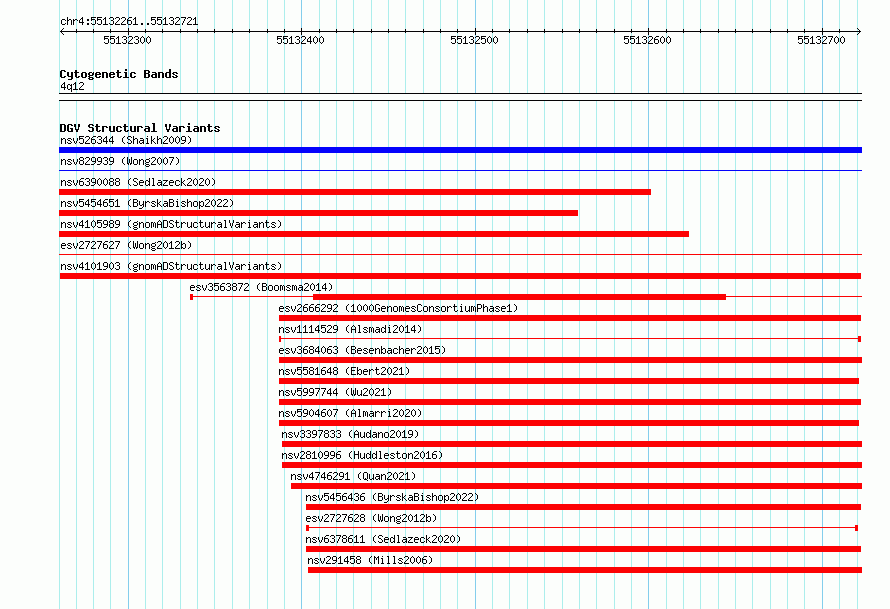Click ruler position 55132600

pos(648,40)
